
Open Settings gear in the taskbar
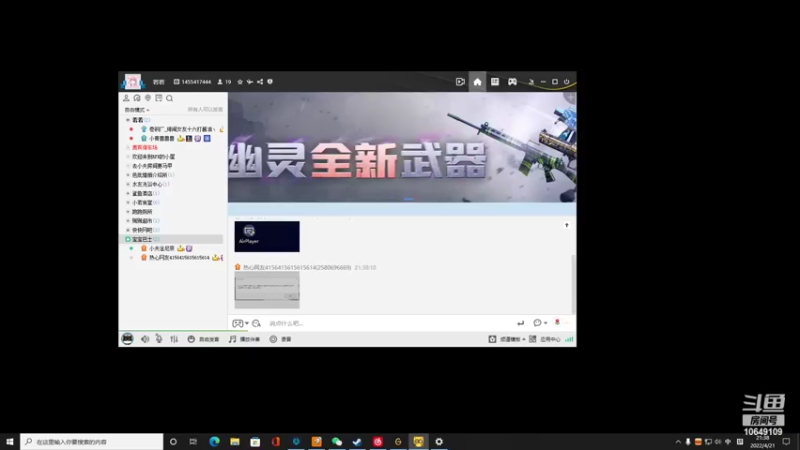click(439, 441)
